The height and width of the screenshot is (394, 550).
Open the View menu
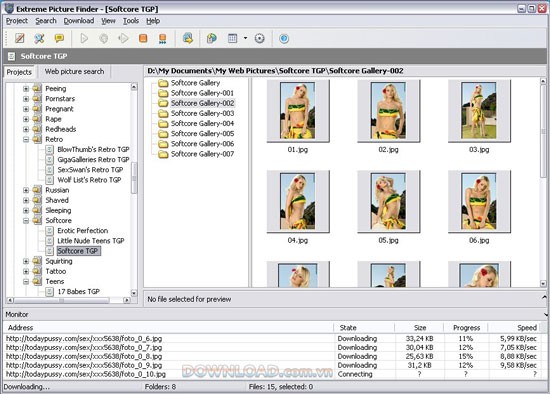click(x=108, y=21)
